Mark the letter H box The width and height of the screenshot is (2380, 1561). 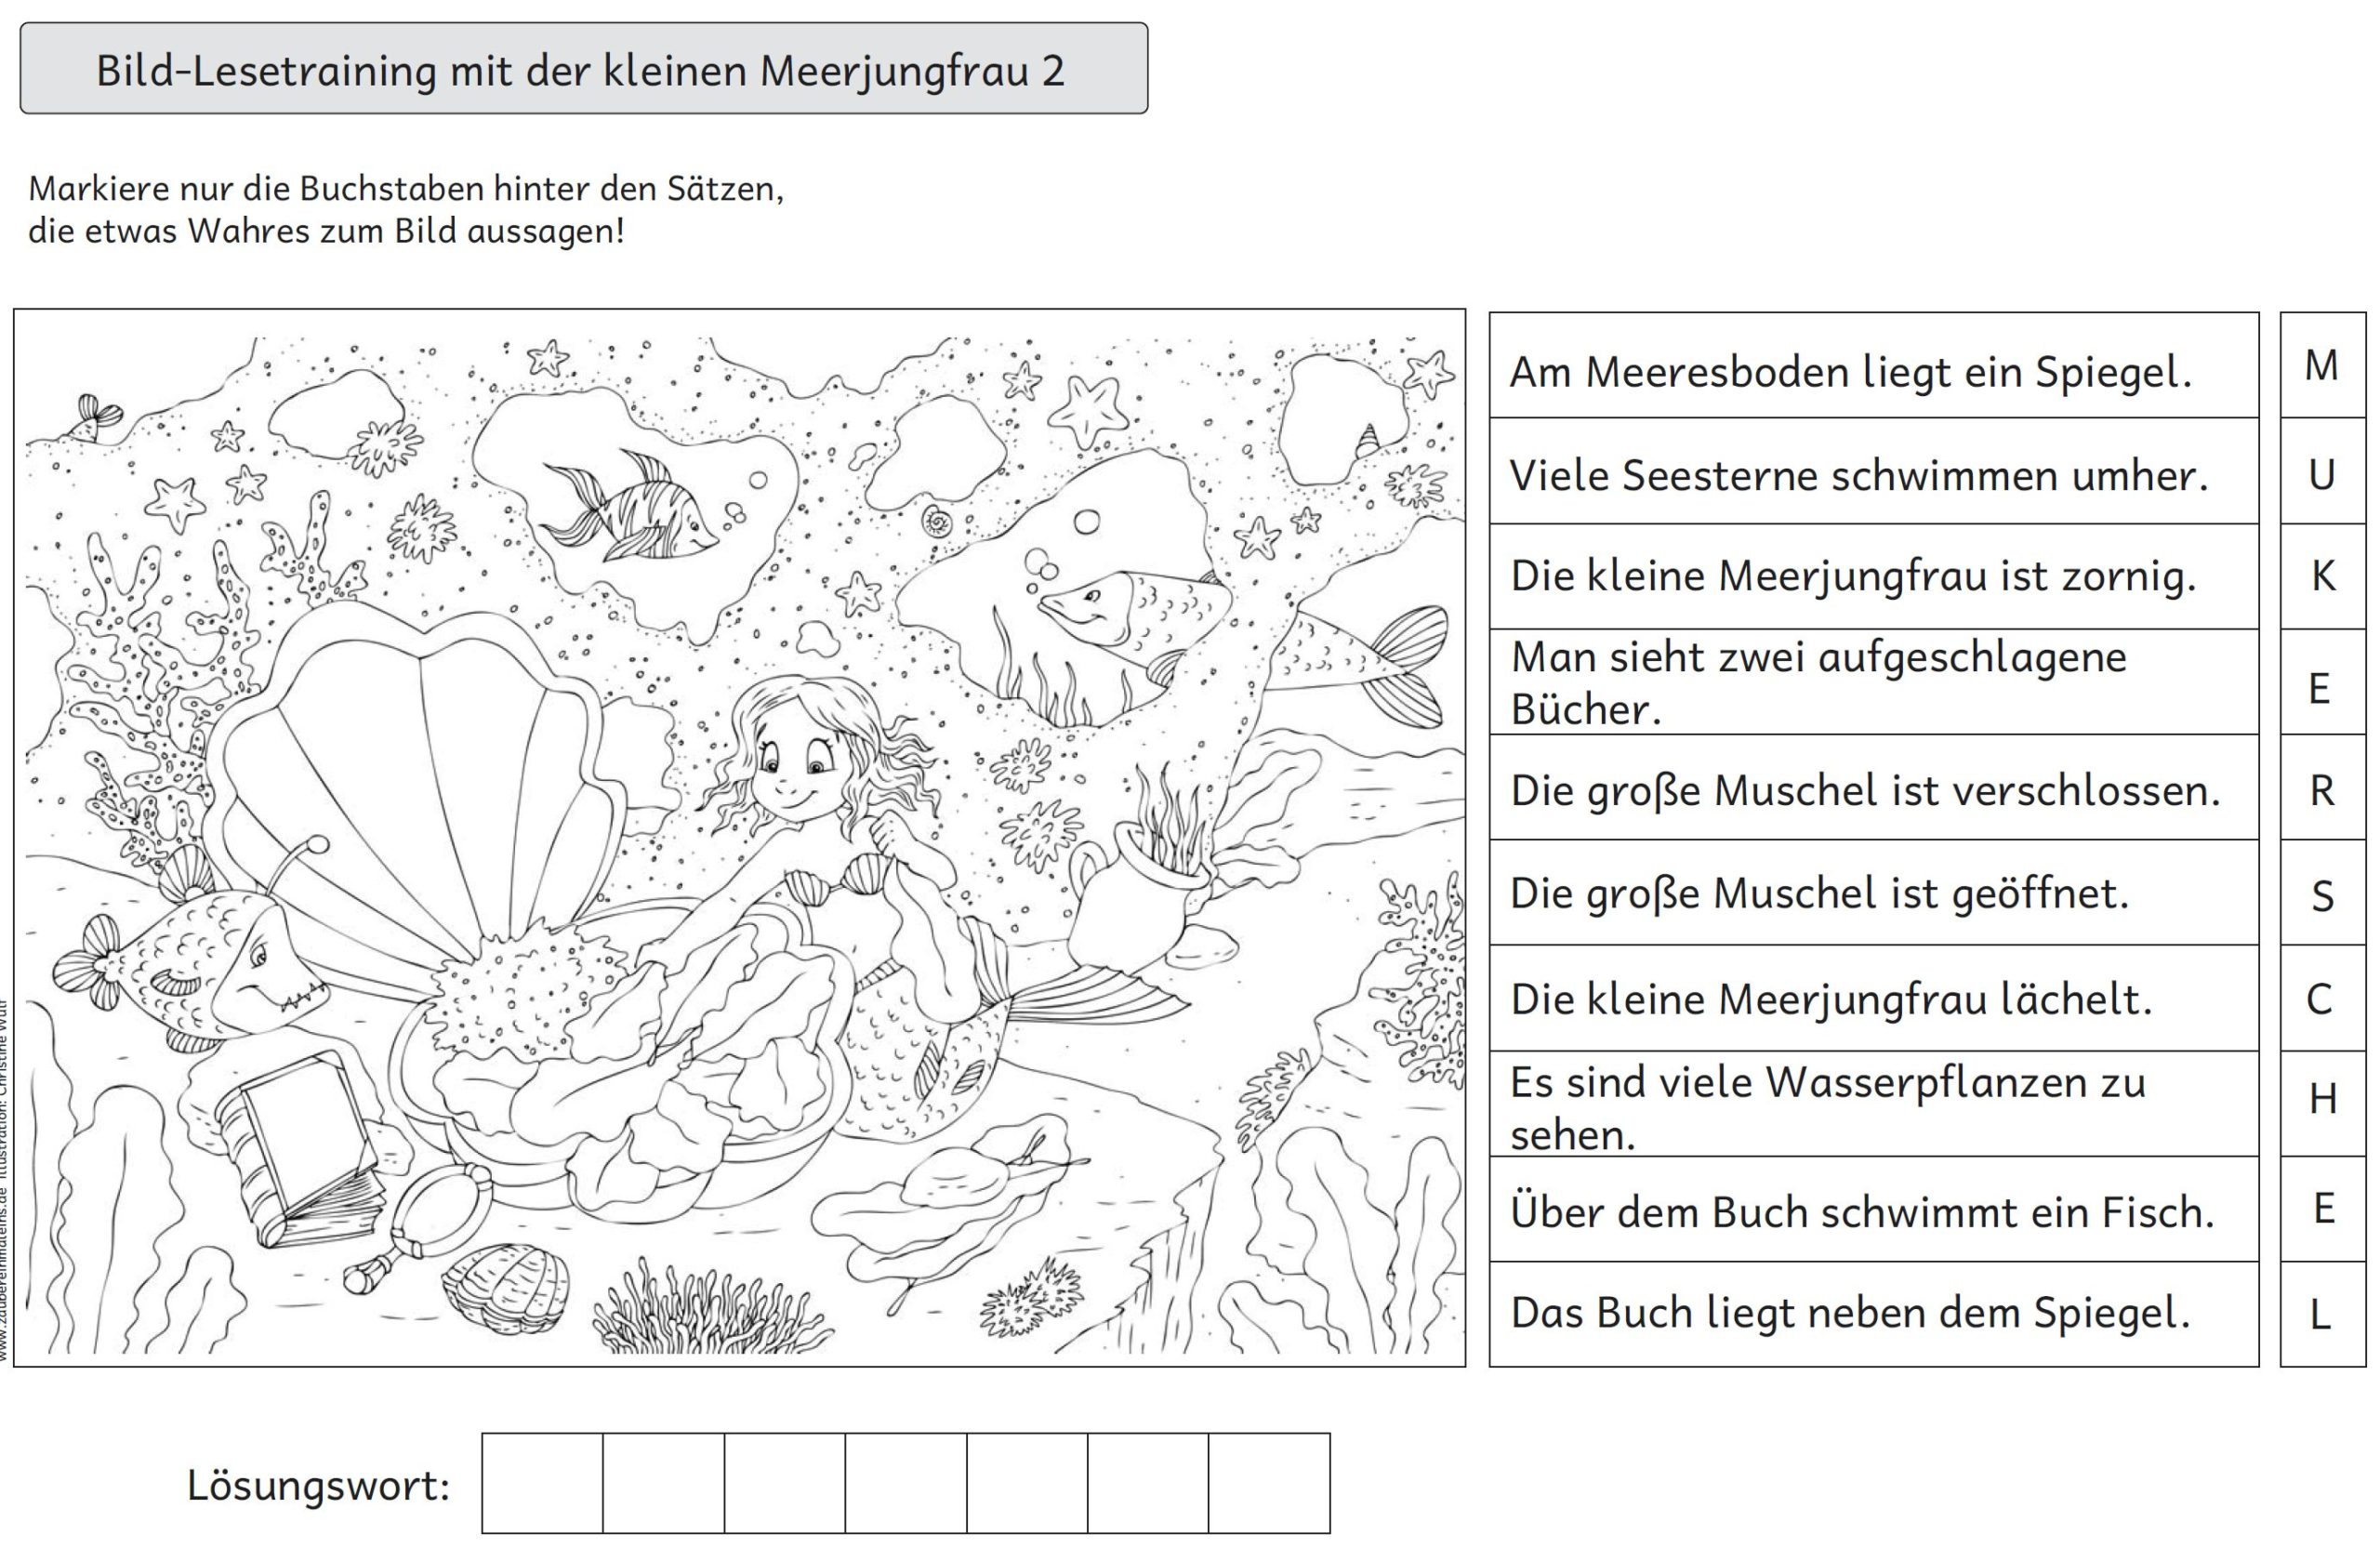coord(2322,1104)
